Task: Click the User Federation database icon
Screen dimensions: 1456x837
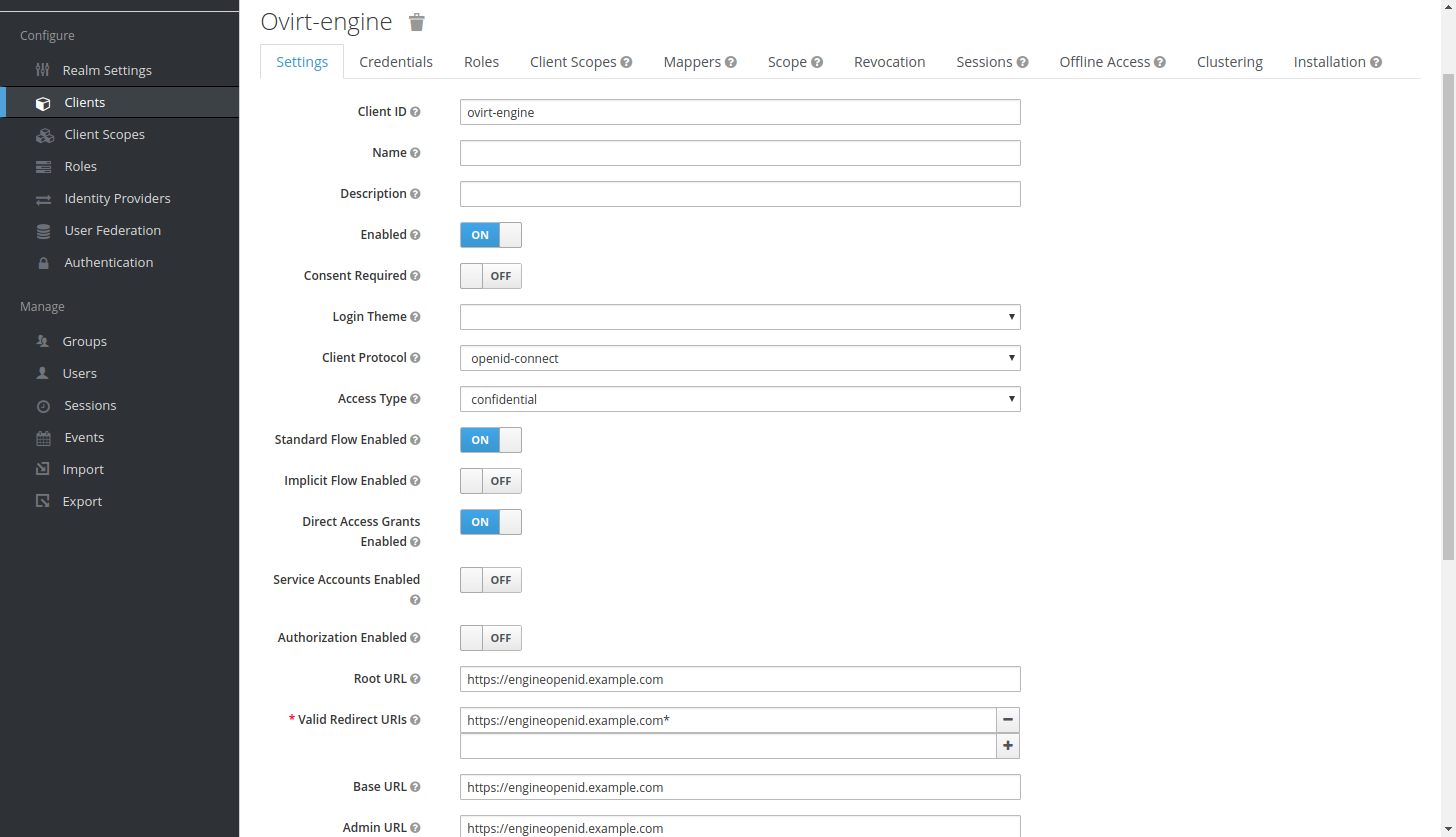Action: (x=43, y=231)
